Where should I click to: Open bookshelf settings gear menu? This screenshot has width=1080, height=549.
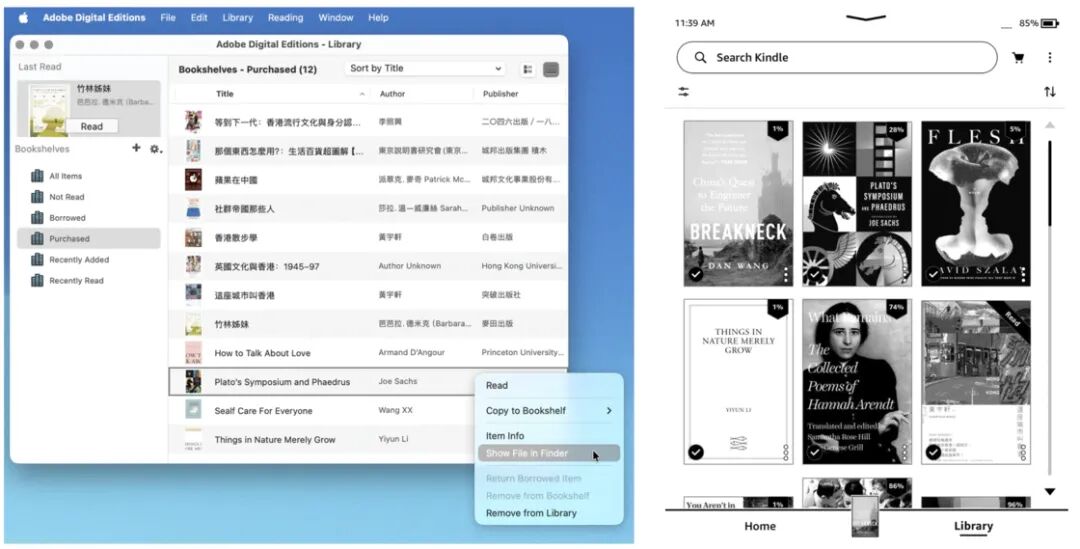pyautogui.click(x=156, y=149)
